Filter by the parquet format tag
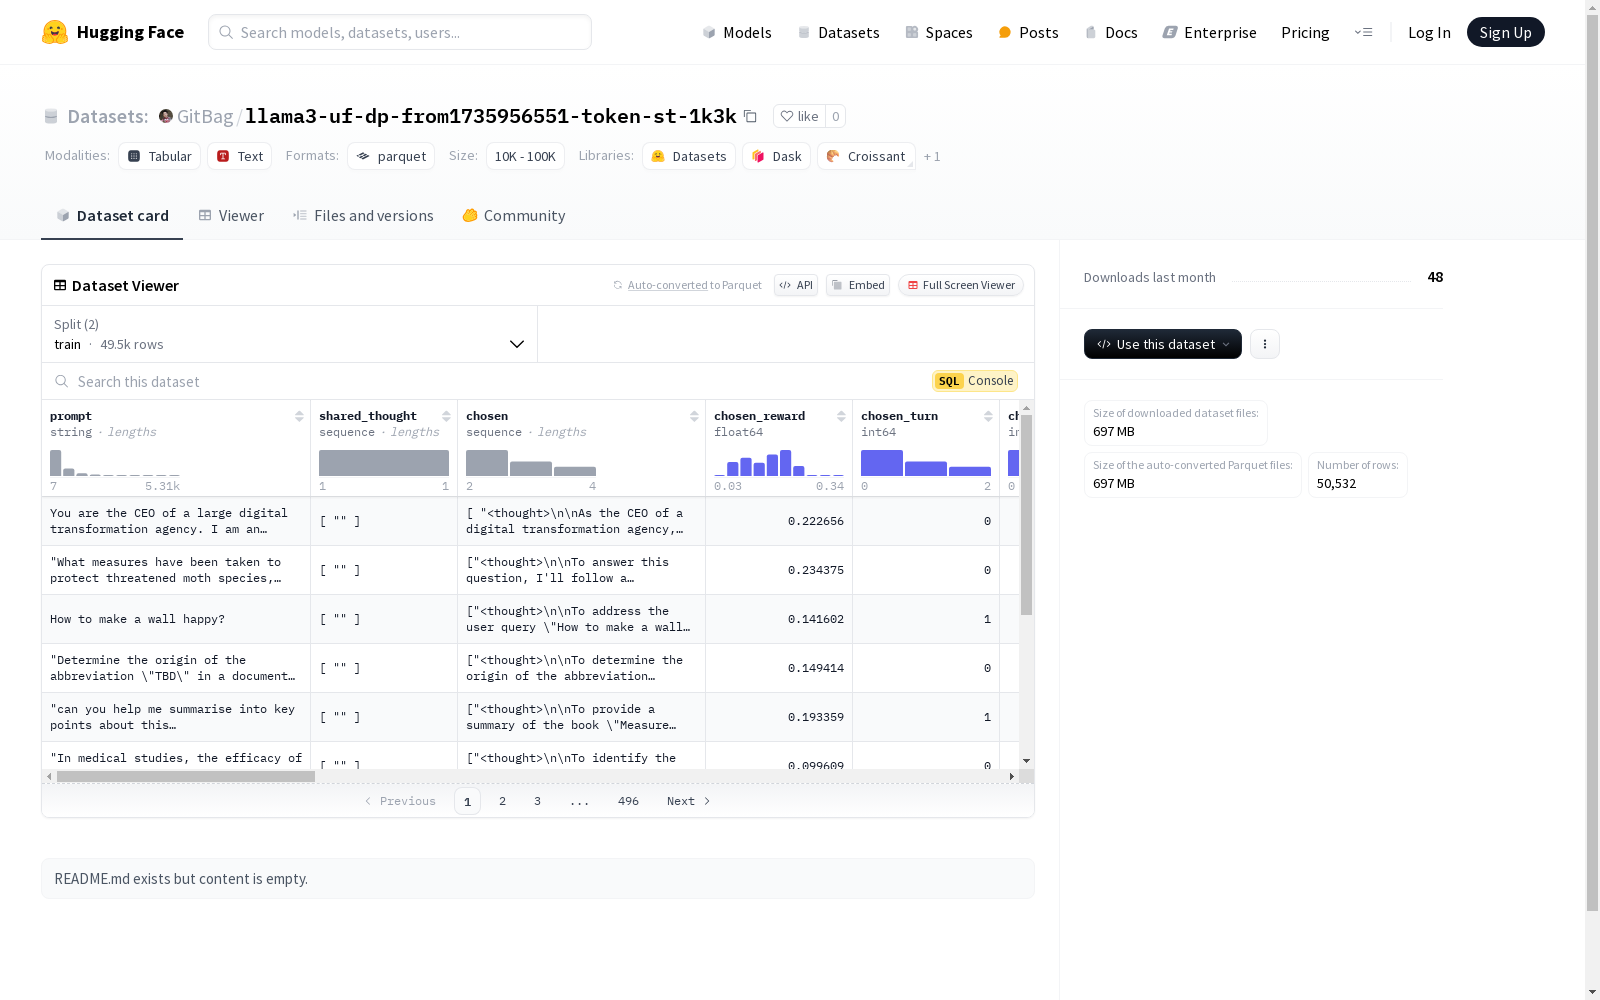This screenshot has height=1000, width=1600. tap(391, 156)
